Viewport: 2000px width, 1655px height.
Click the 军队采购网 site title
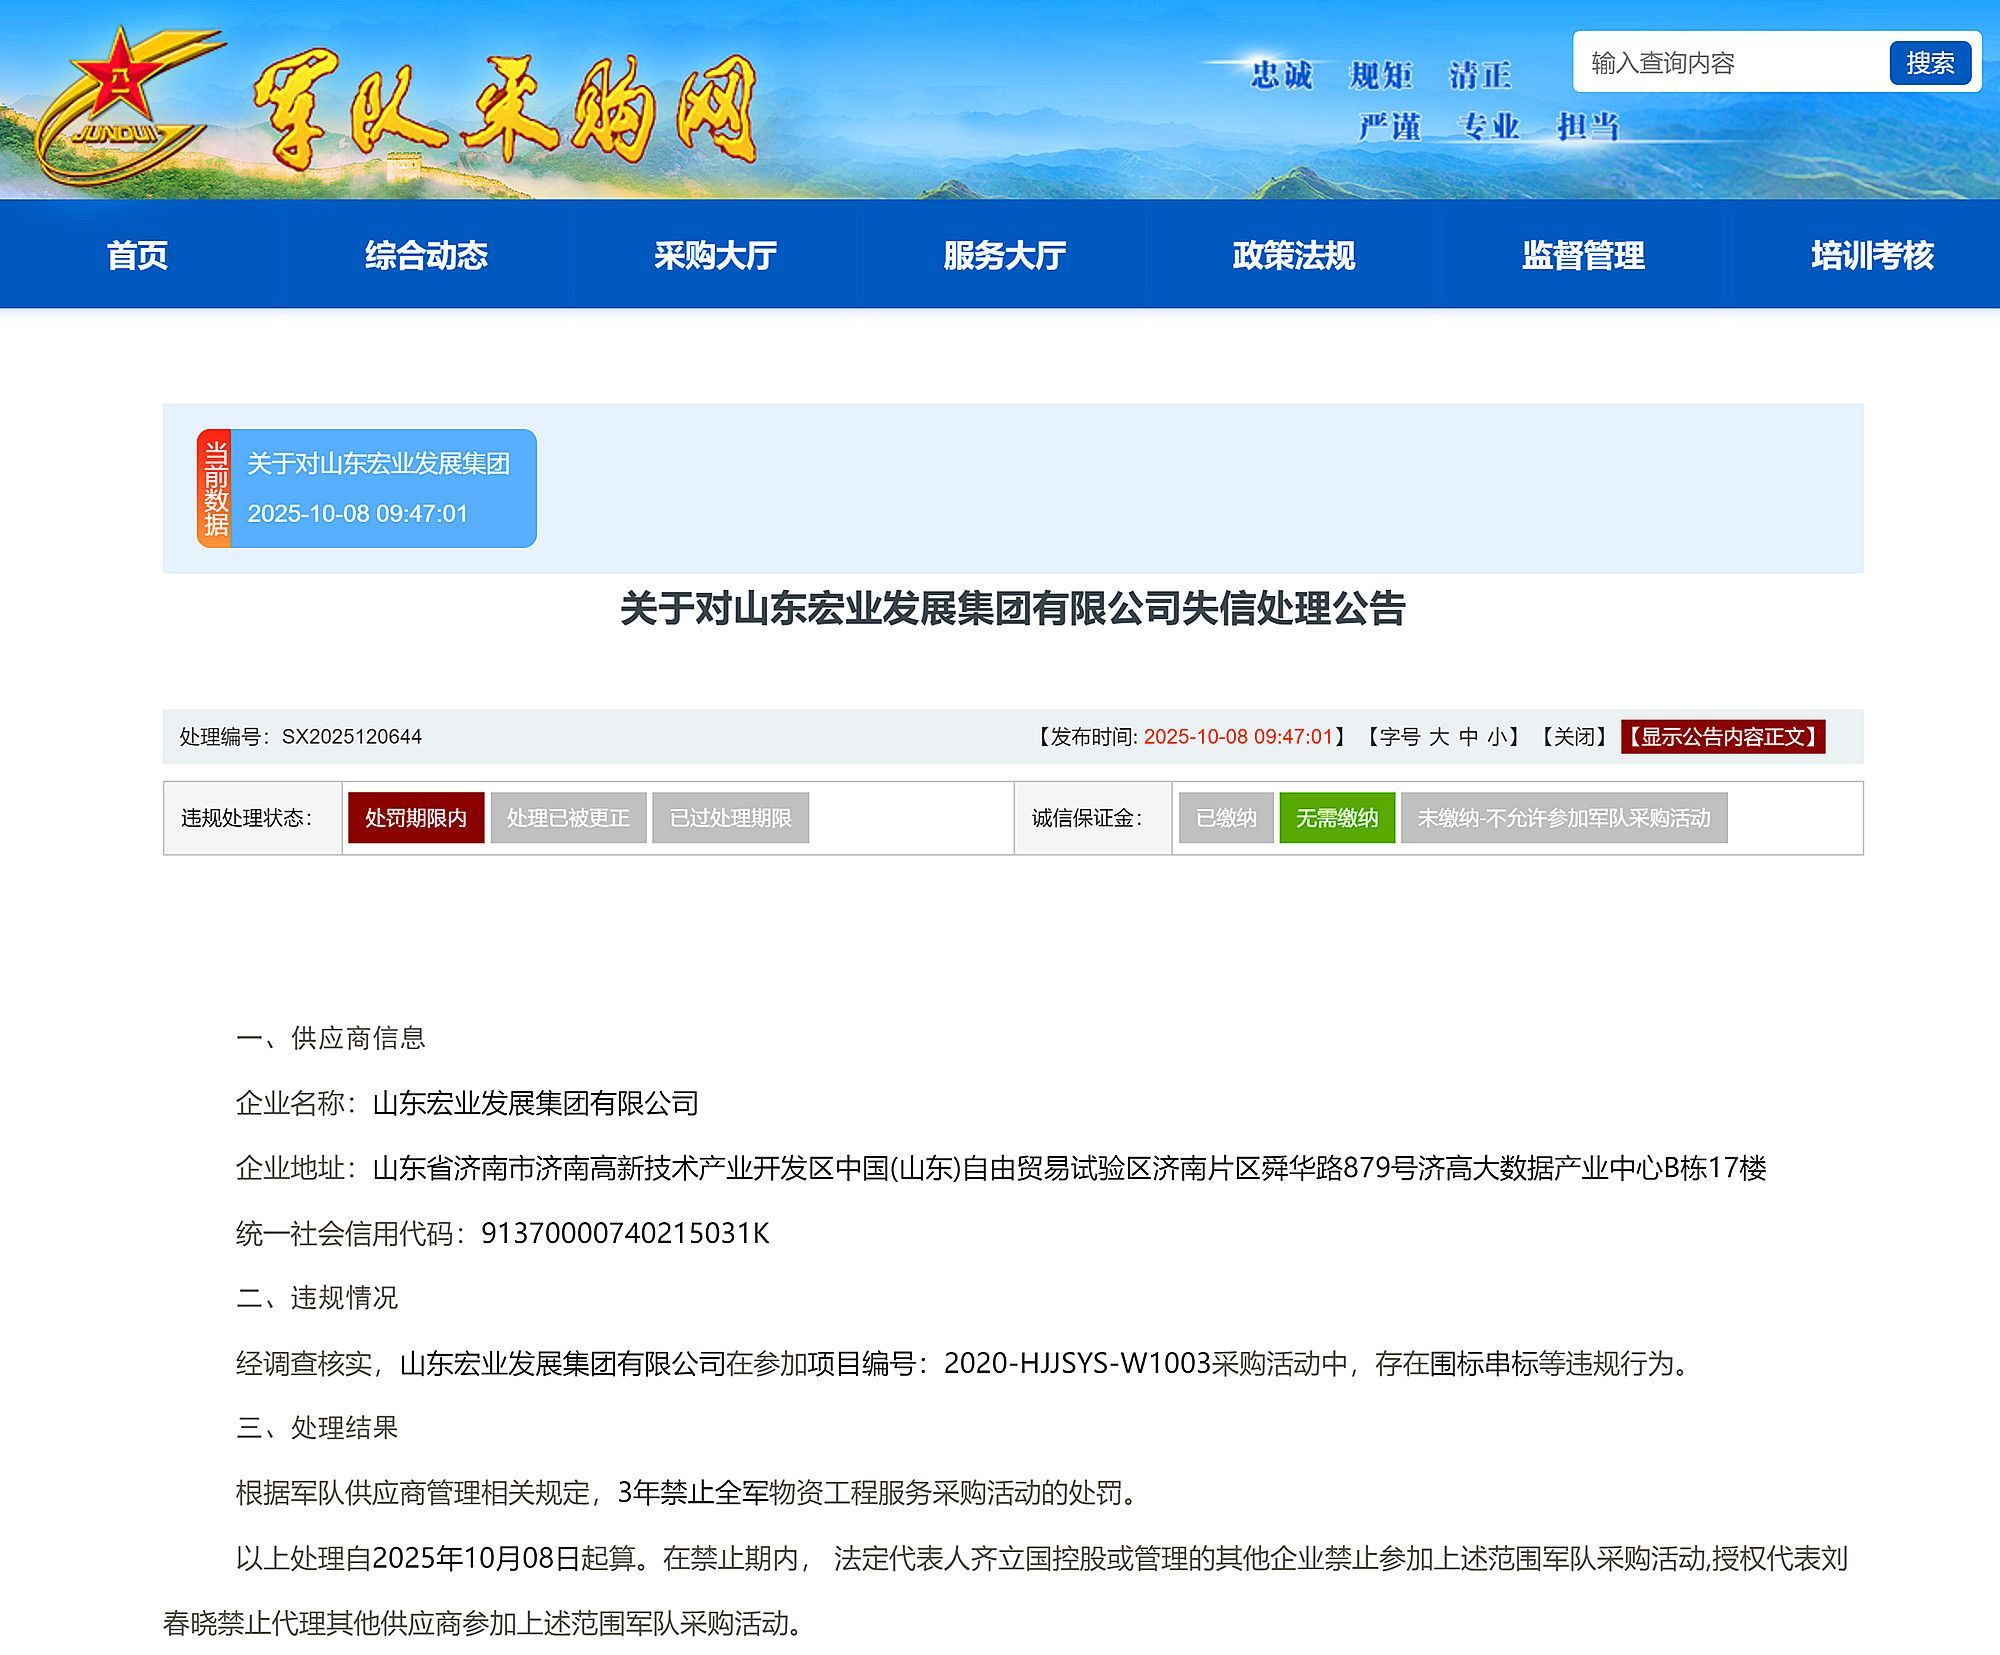pyautogui.click(x=504, y=110)
